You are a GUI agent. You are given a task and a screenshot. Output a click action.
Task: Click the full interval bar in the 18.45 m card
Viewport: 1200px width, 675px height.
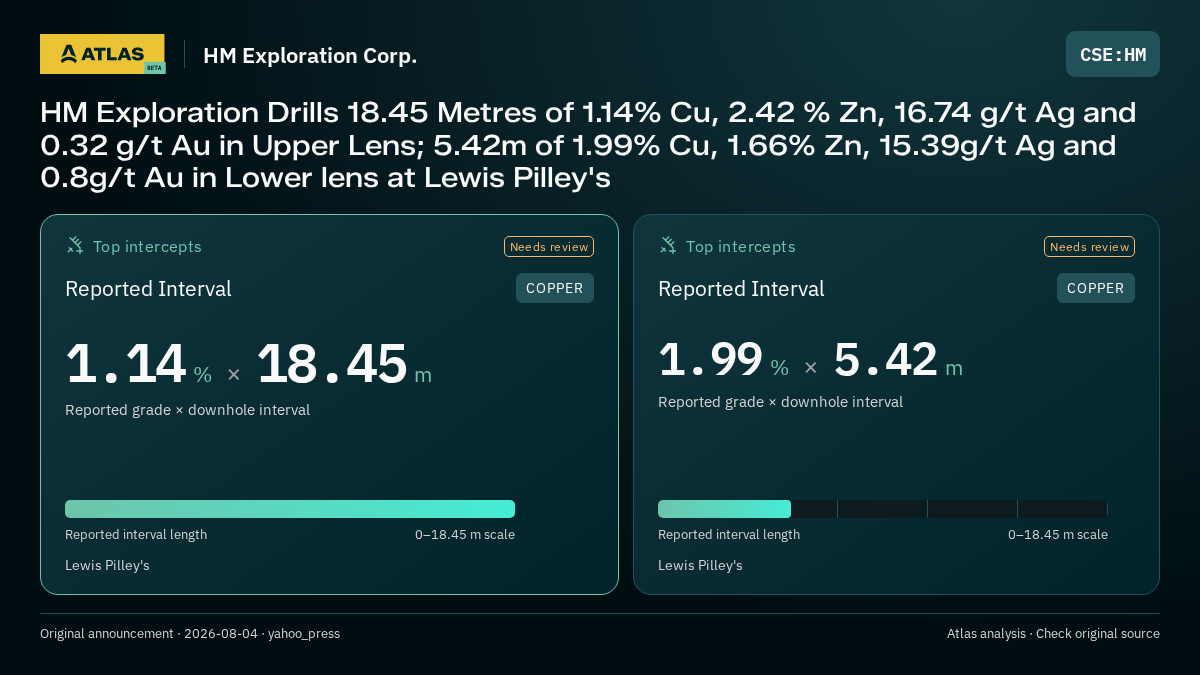pos(290,509)
